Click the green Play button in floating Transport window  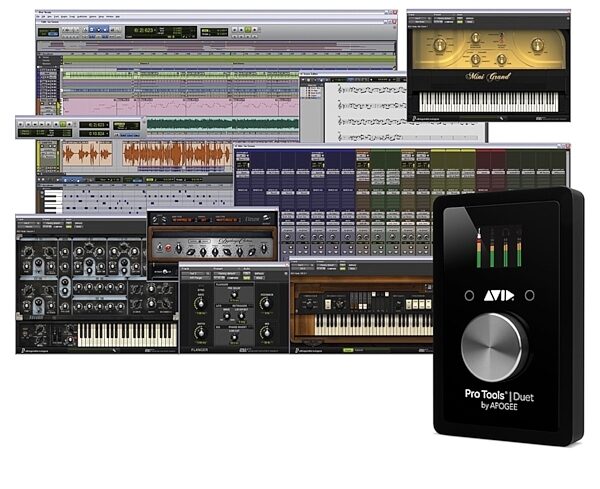(63, 124)
